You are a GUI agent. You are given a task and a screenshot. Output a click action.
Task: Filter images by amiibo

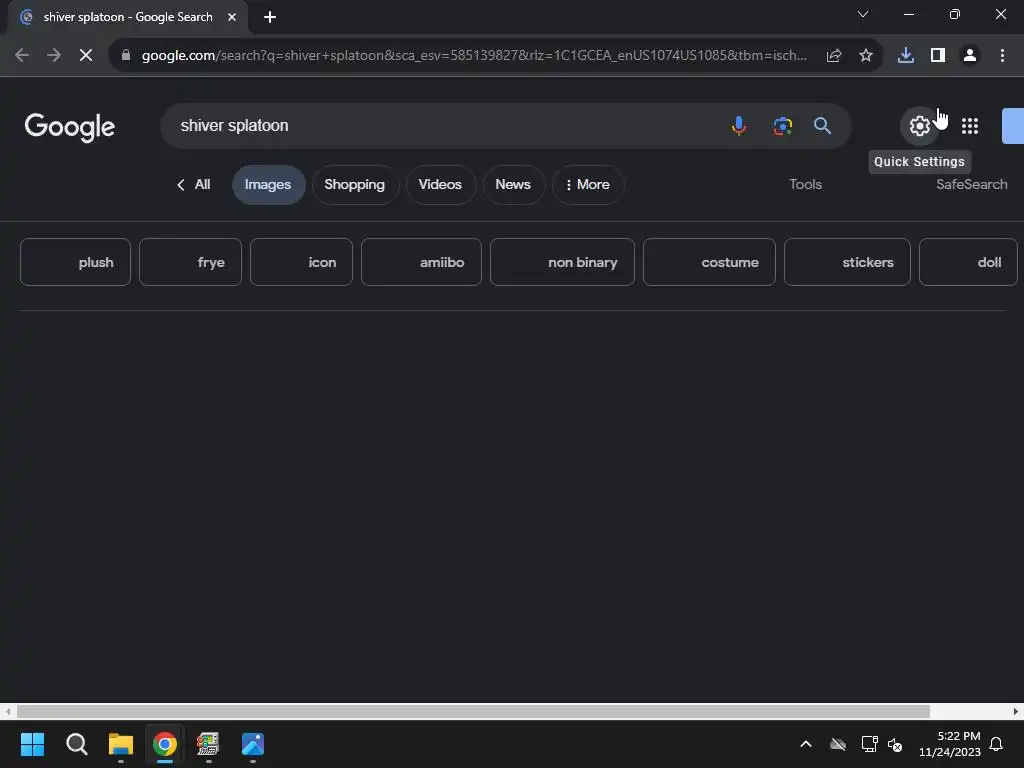(x=421, y=263)
